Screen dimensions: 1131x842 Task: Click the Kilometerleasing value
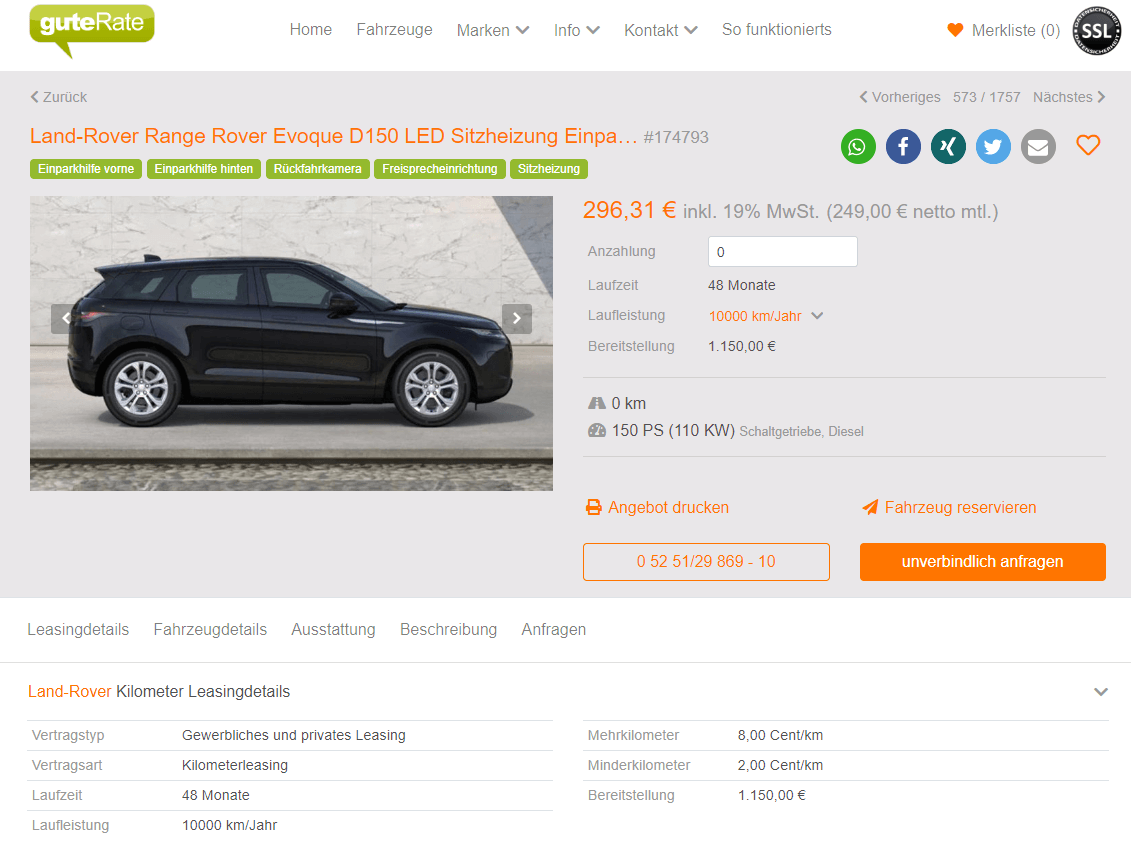click(x=234, y=765)
